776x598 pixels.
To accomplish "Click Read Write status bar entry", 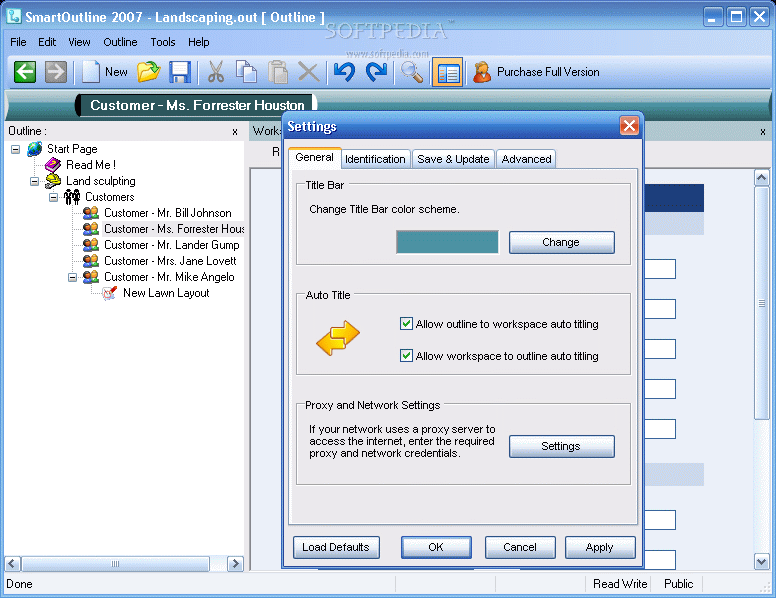I will (x=620, y=584).
